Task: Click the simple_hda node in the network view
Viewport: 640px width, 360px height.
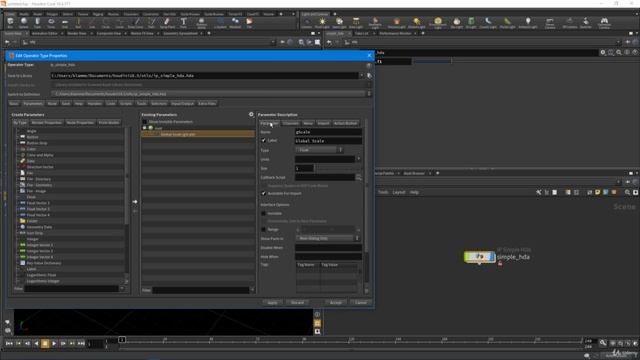Action: 480,257
